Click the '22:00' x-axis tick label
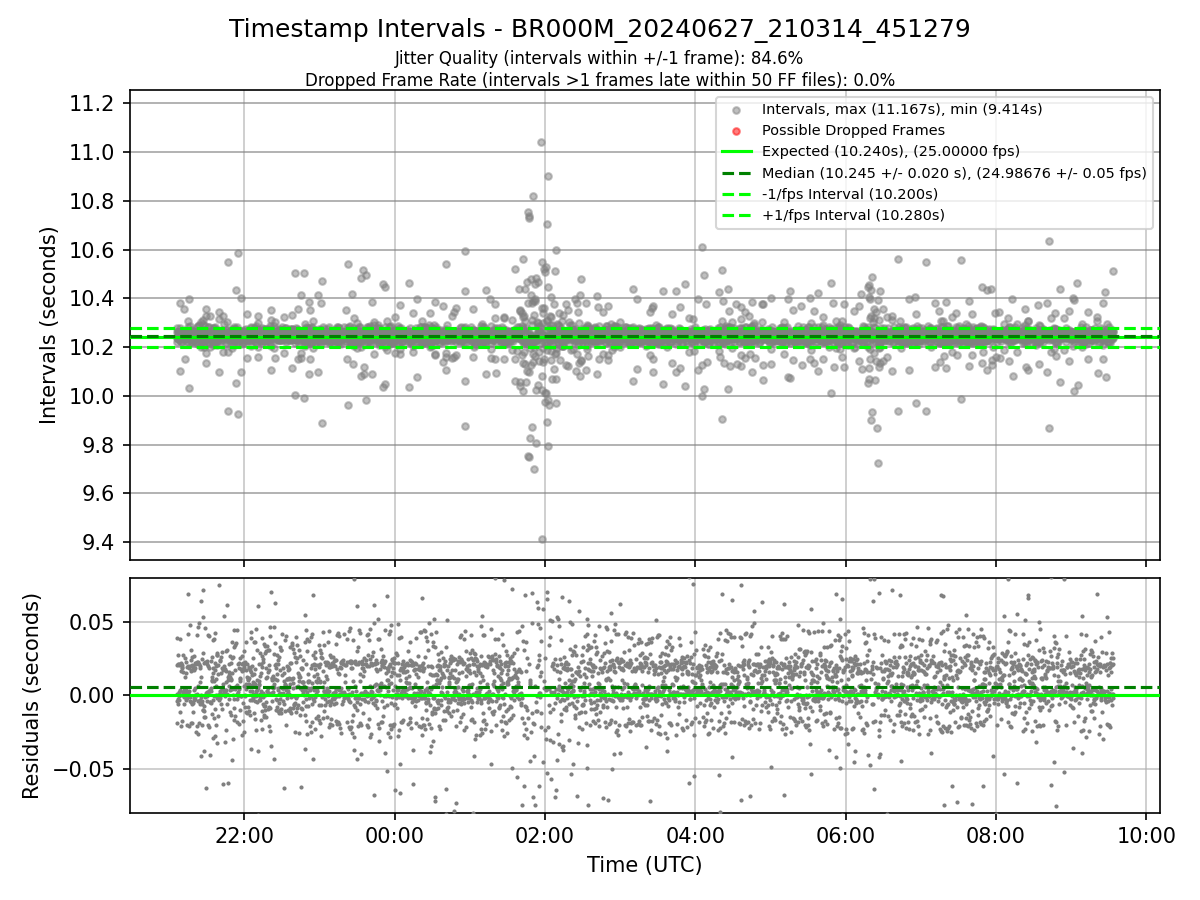The height and width of the screenshot is (900, 1200). click(244, 834)
